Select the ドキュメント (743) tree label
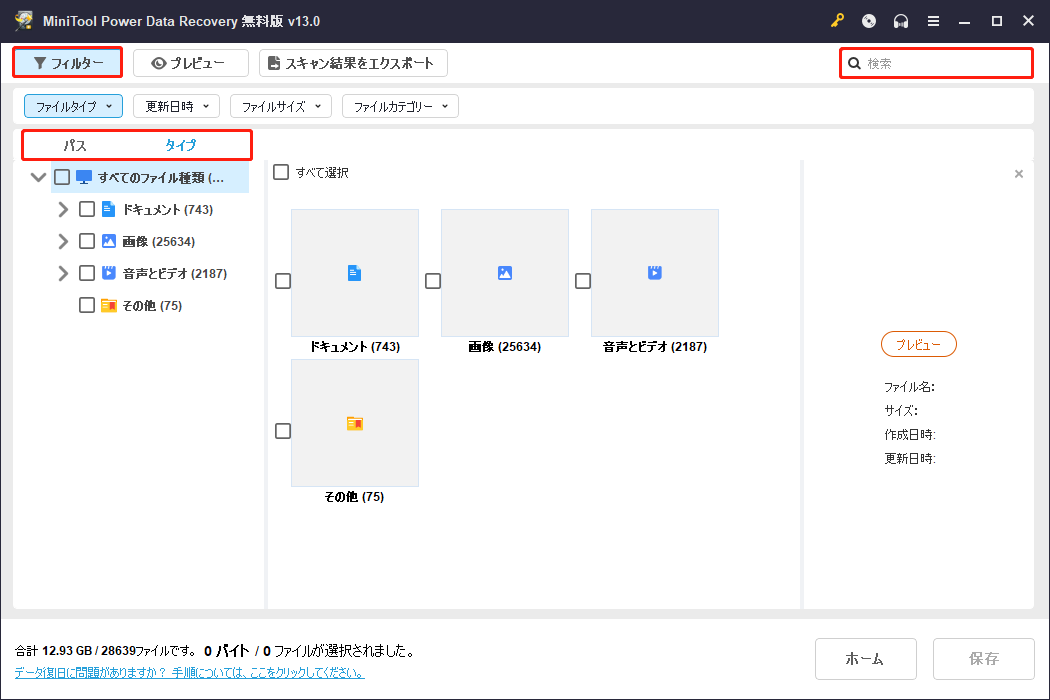Screen dimensions: 1050x700 [167, 209]
